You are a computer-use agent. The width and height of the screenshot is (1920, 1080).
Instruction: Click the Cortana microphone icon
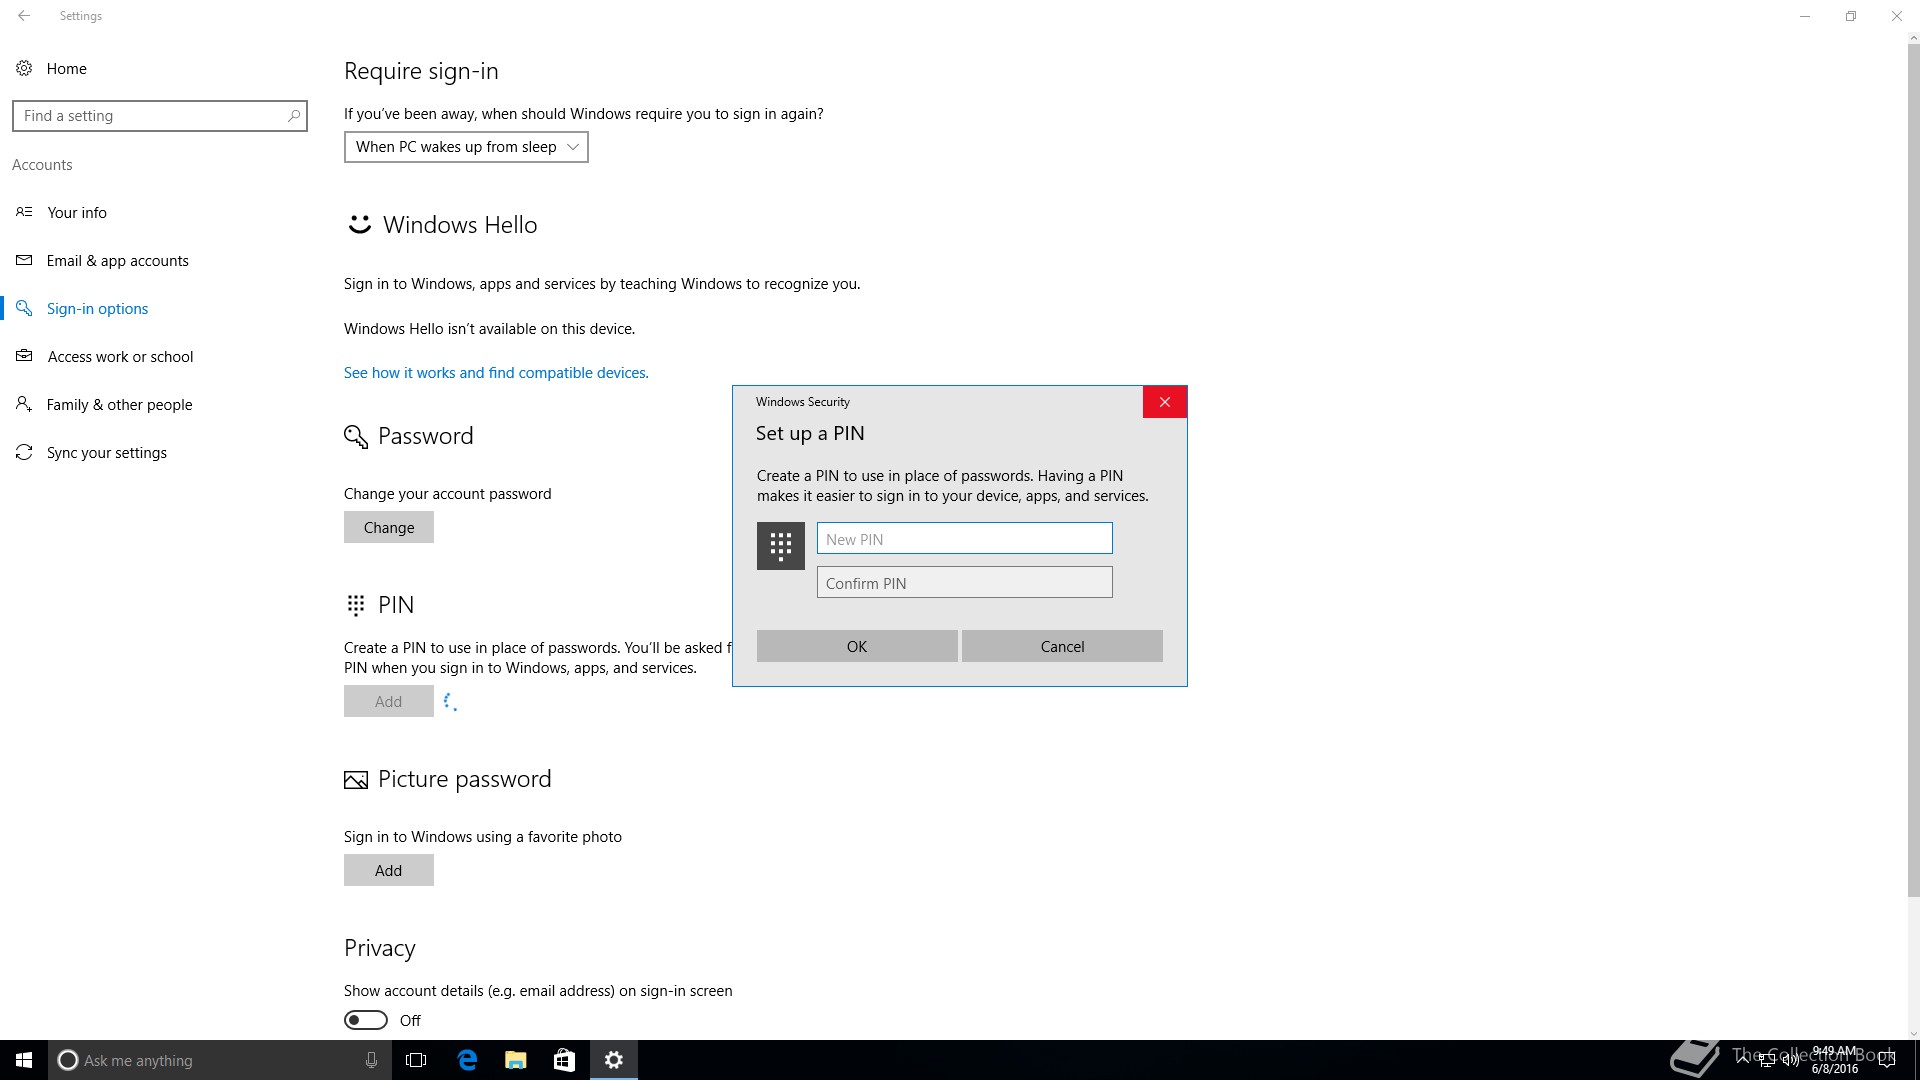click(371, 1060)
